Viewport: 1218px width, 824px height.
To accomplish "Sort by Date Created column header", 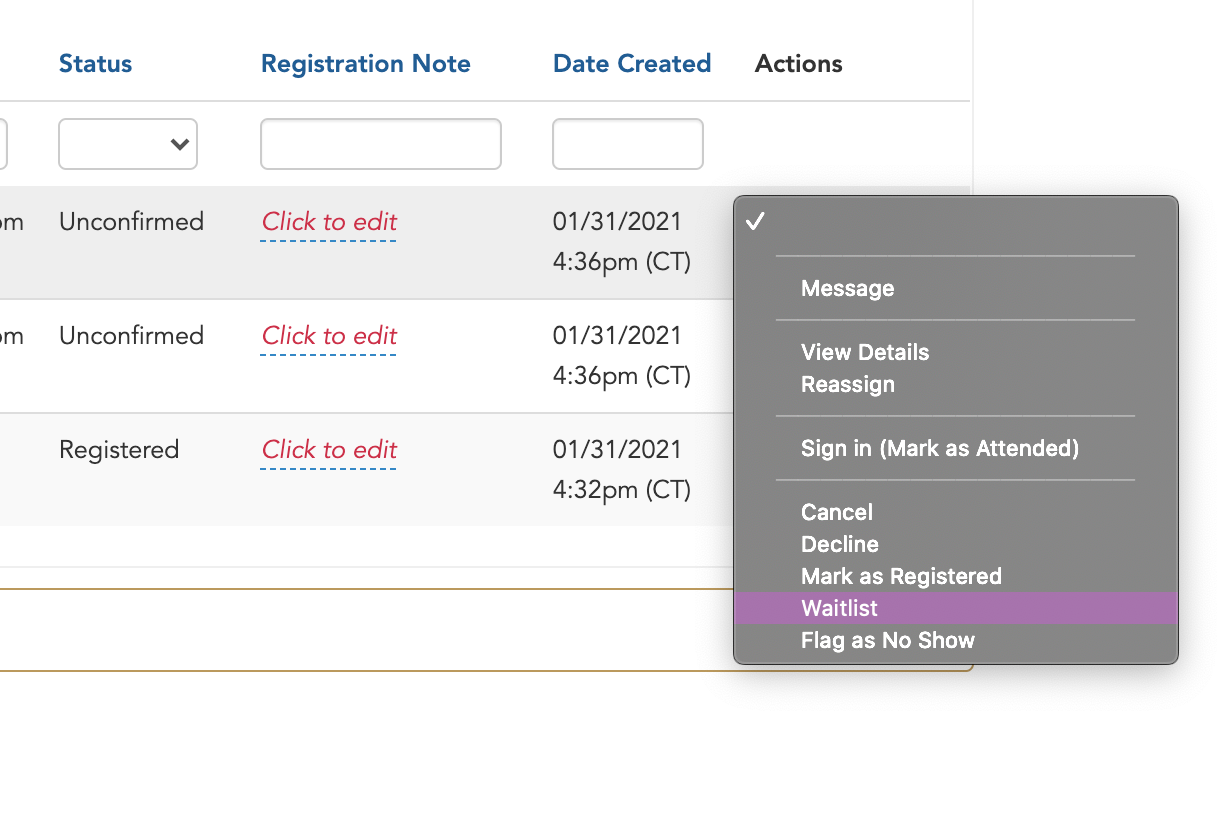I will 632,64.
